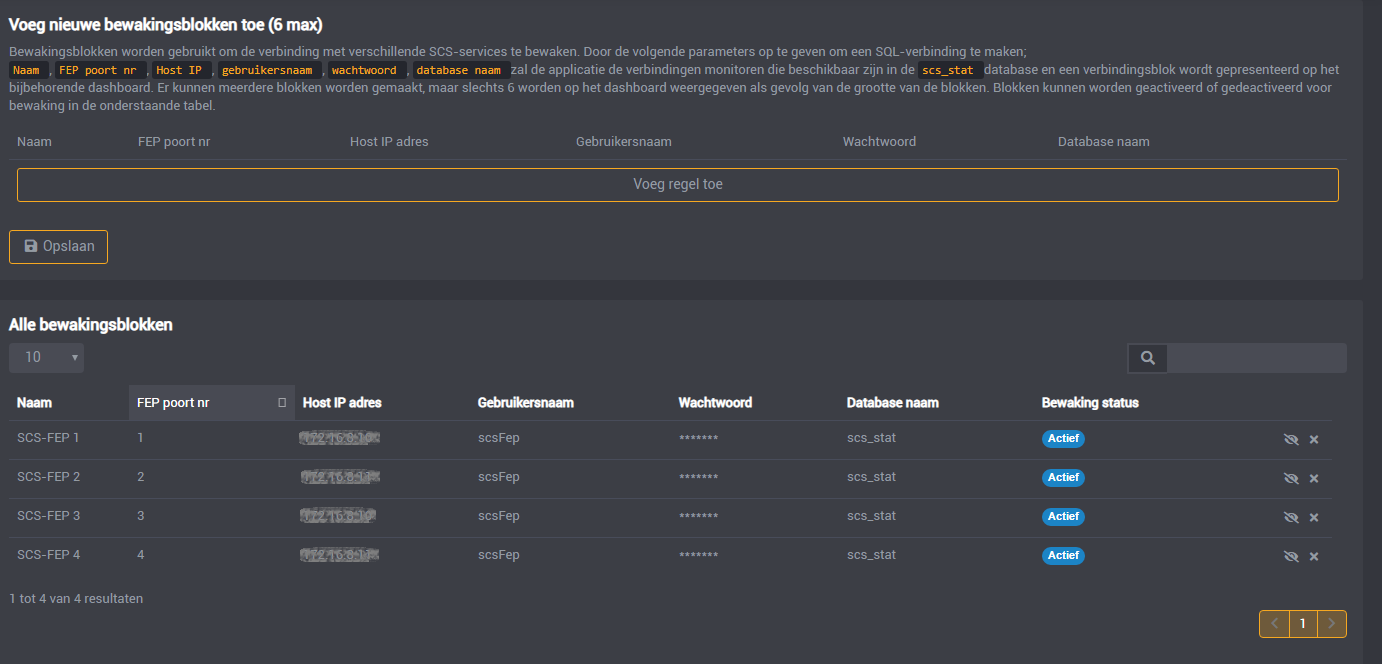Select the 'SCS-FEP 2' name cell
This screenshot has height=664, width=1382.
[x=48, y=477]
